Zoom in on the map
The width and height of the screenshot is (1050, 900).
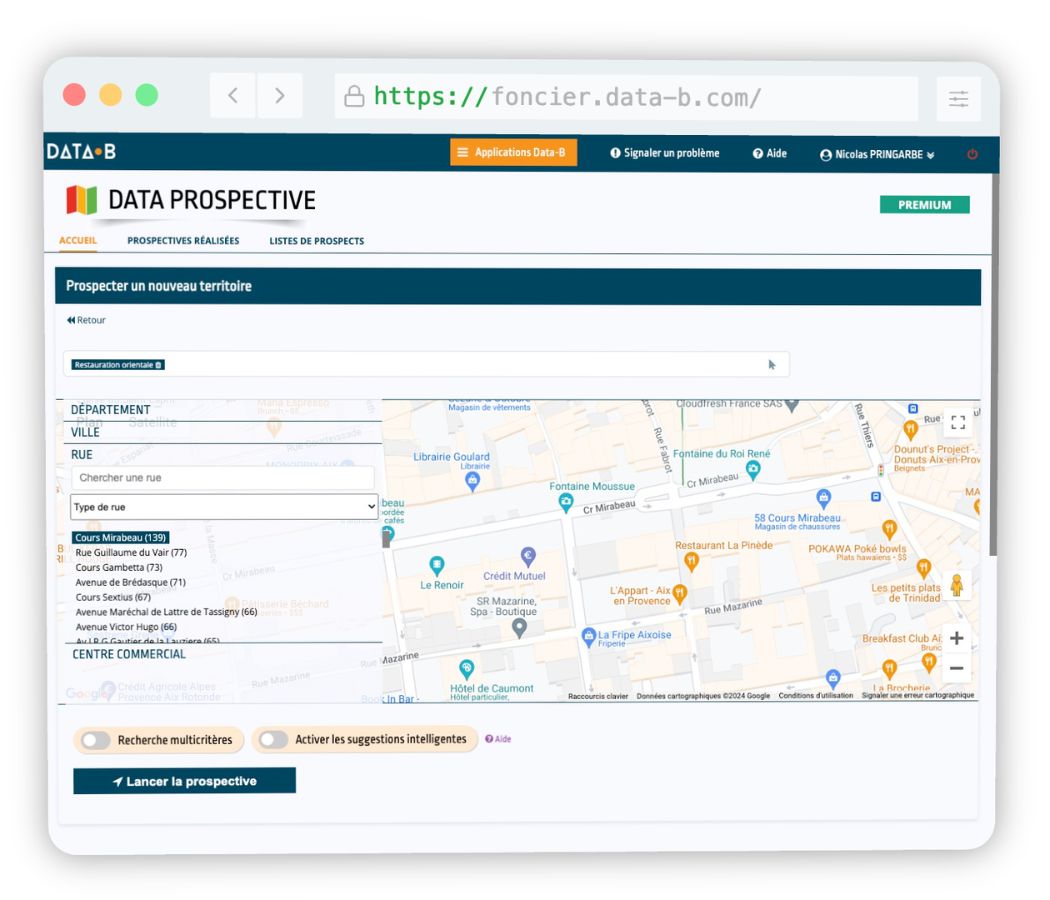click(x=956, y=638)
